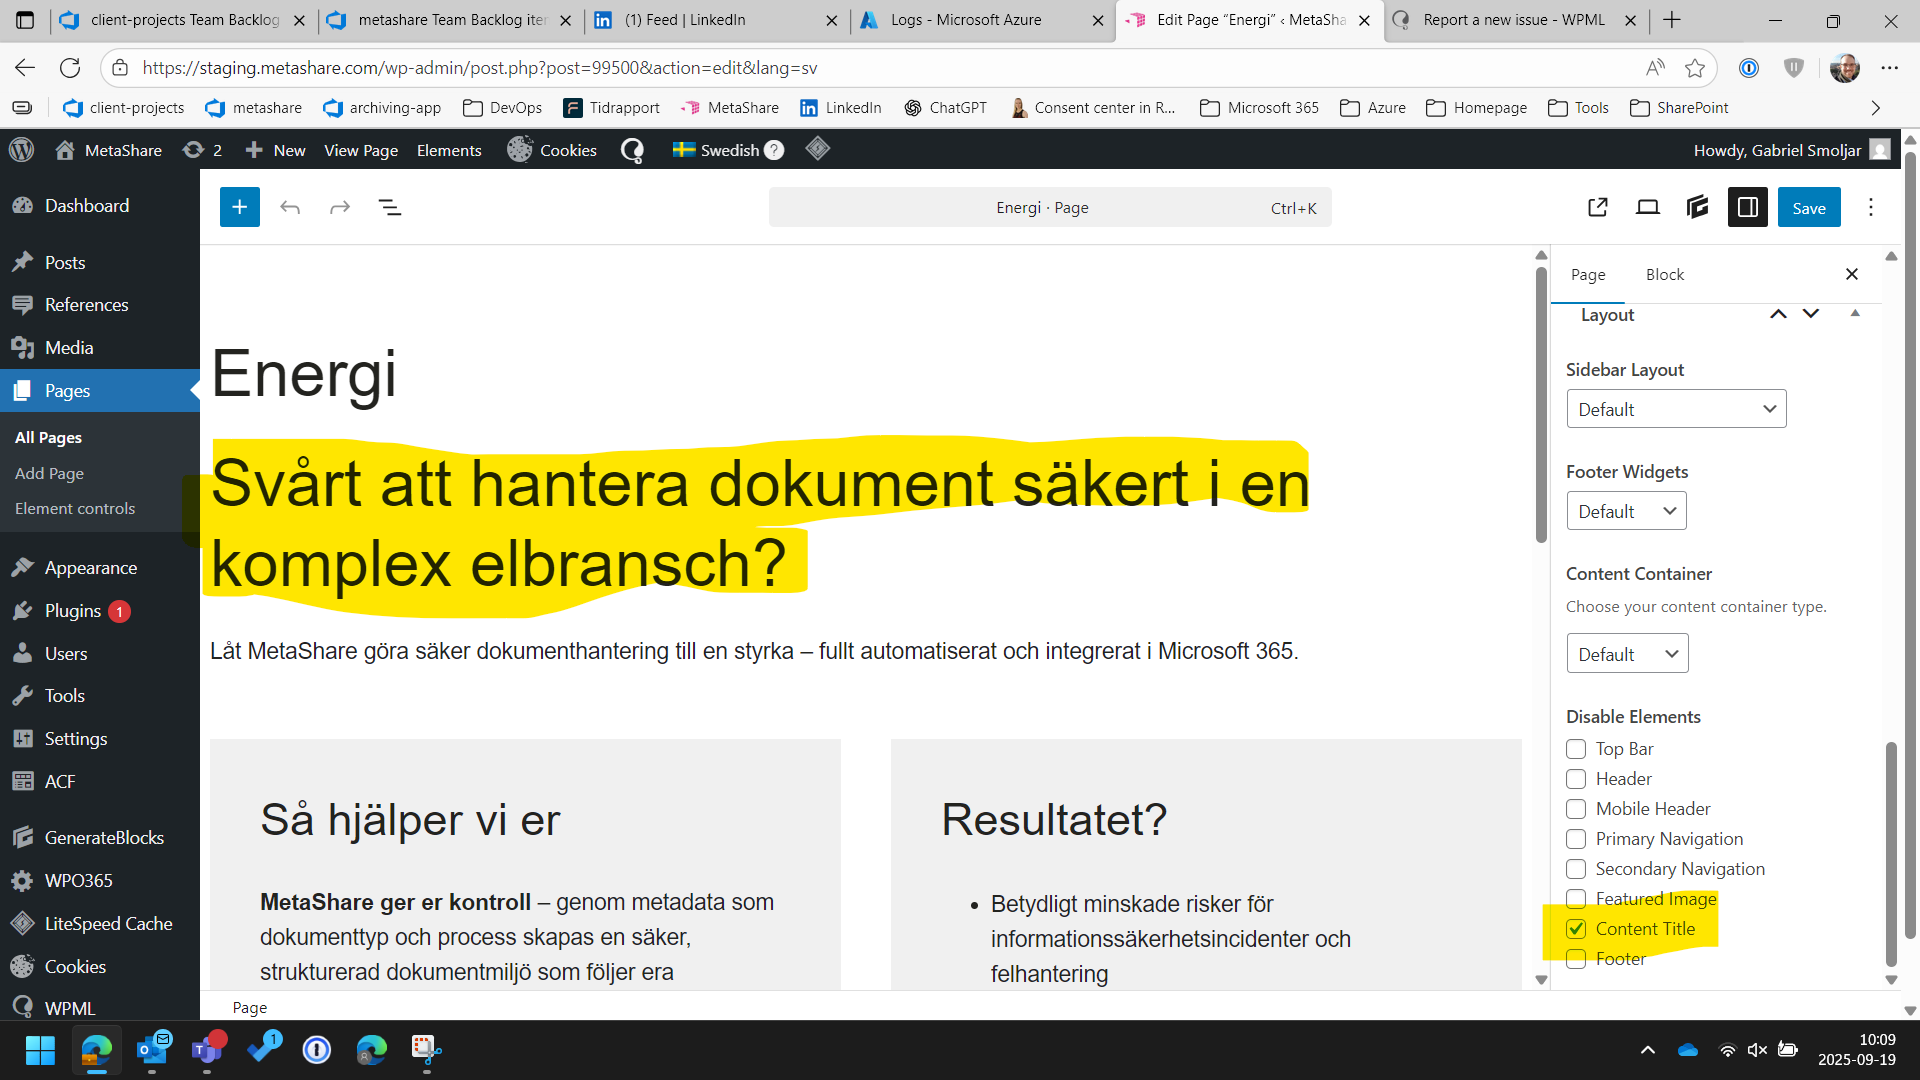Open Content Container dropdown

1627,654
